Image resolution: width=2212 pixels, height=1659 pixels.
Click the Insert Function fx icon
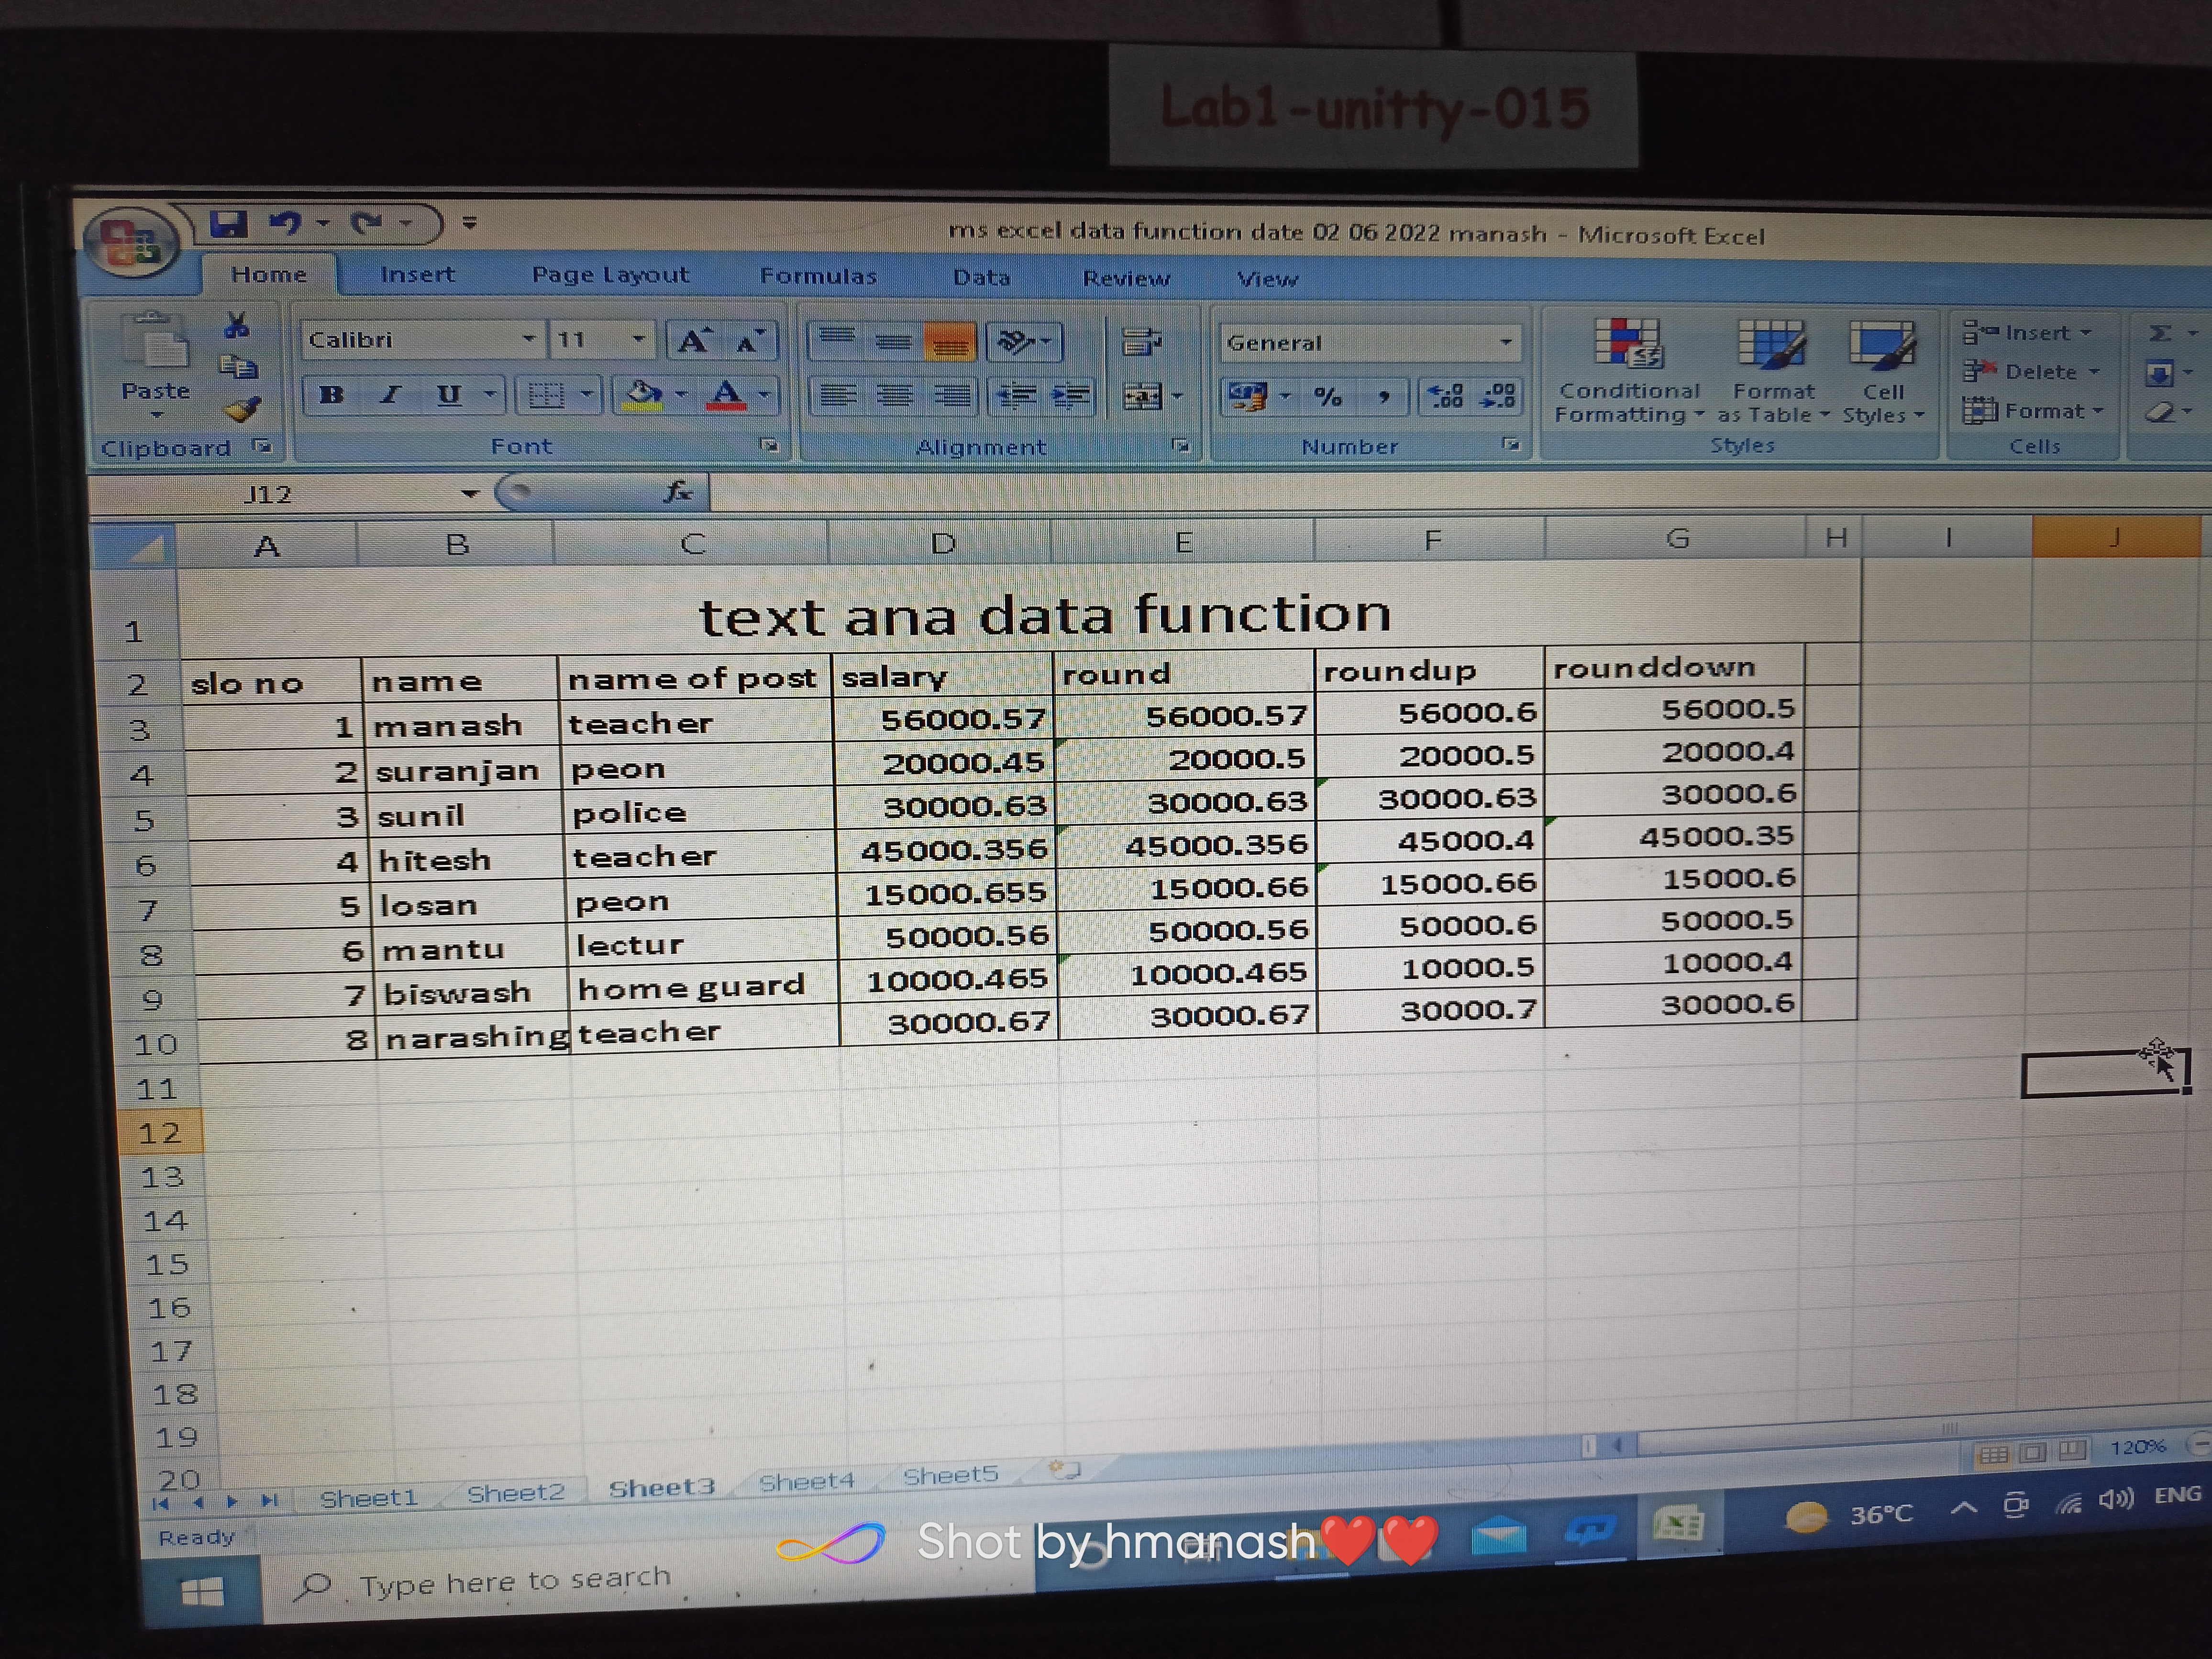click(x=677, y=491)
